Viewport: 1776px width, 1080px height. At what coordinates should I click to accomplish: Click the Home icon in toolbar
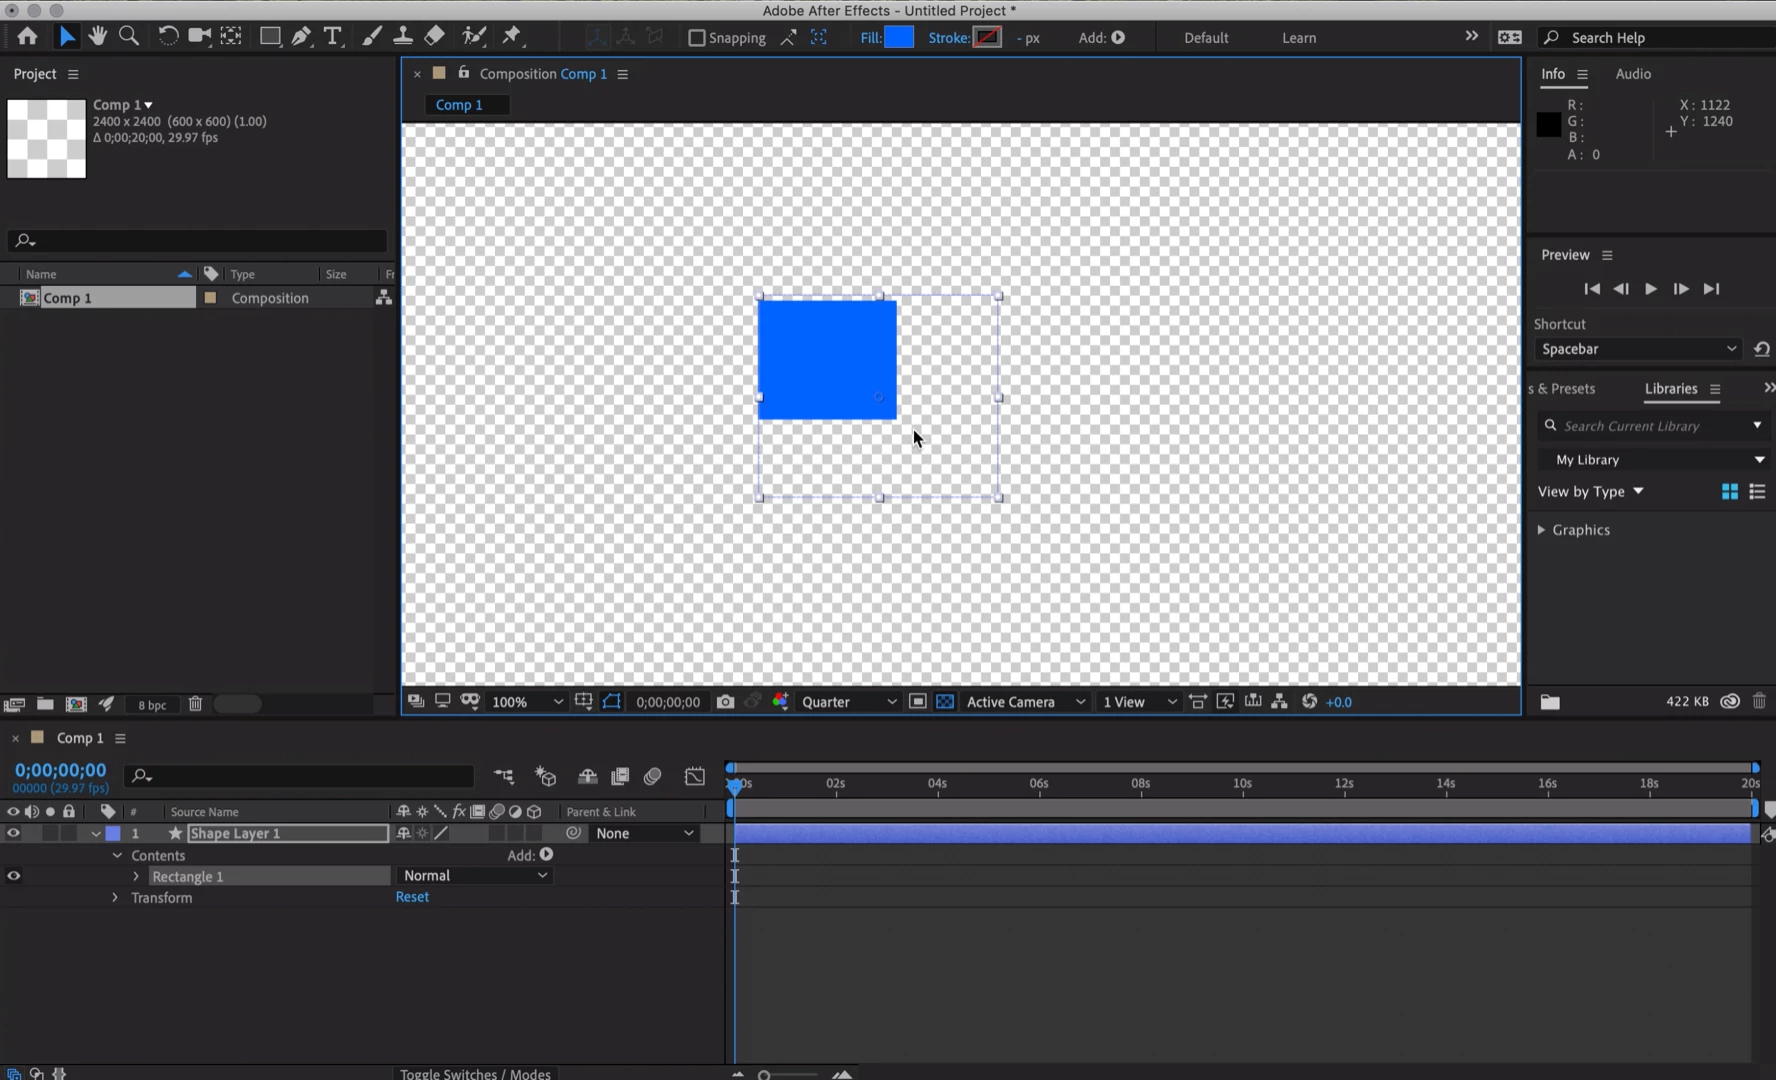coord(27,37)
